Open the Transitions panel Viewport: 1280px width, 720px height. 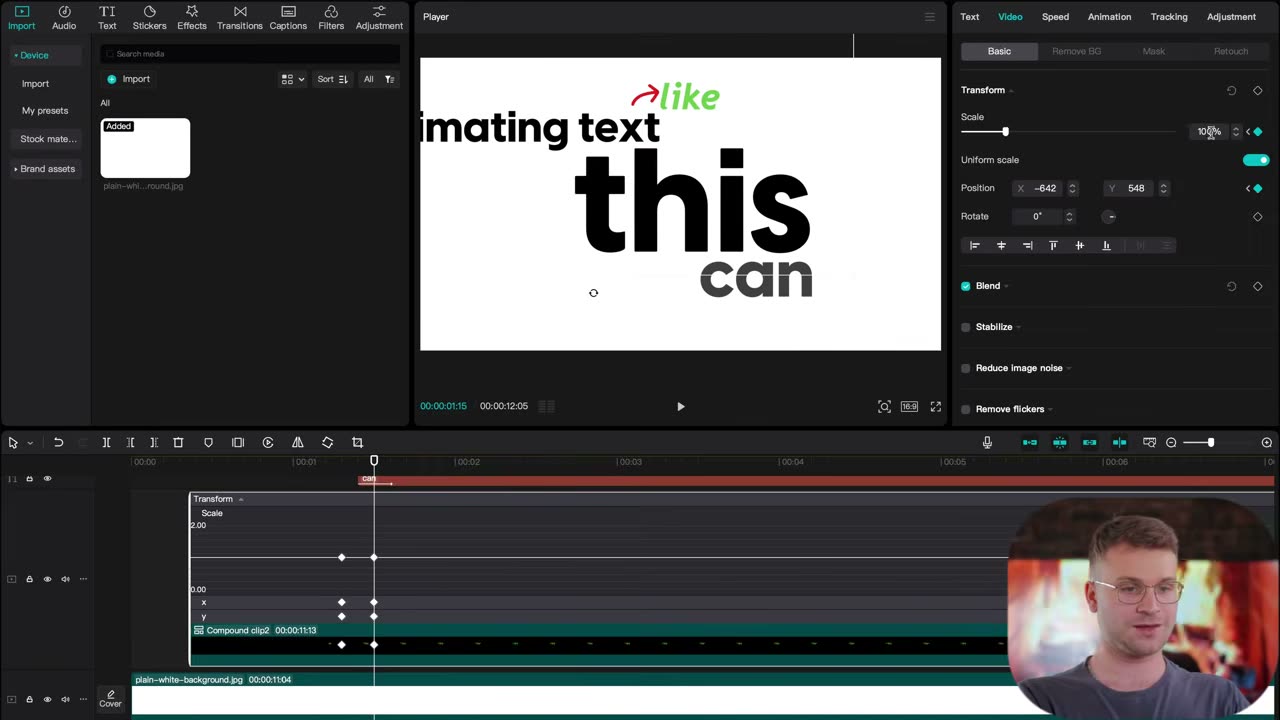coord(240,17)
